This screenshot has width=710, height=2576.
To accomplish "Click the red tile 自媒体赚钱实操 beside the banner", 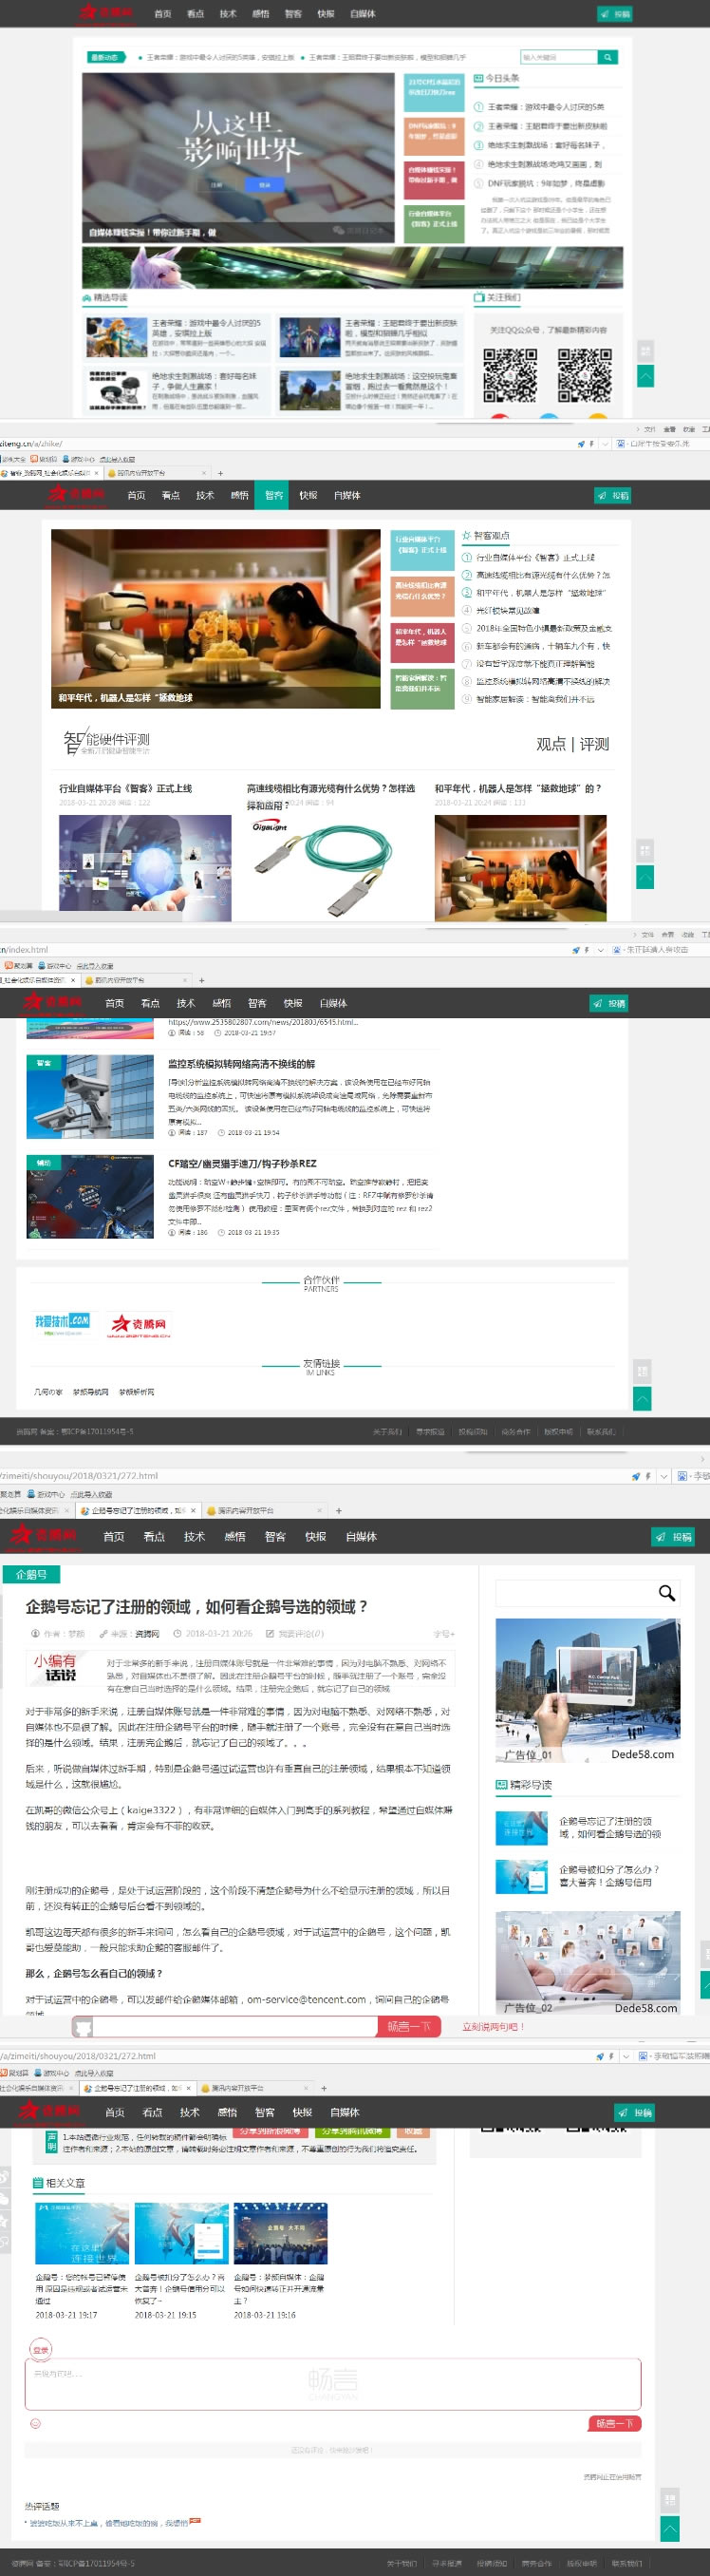I will 431,174.
